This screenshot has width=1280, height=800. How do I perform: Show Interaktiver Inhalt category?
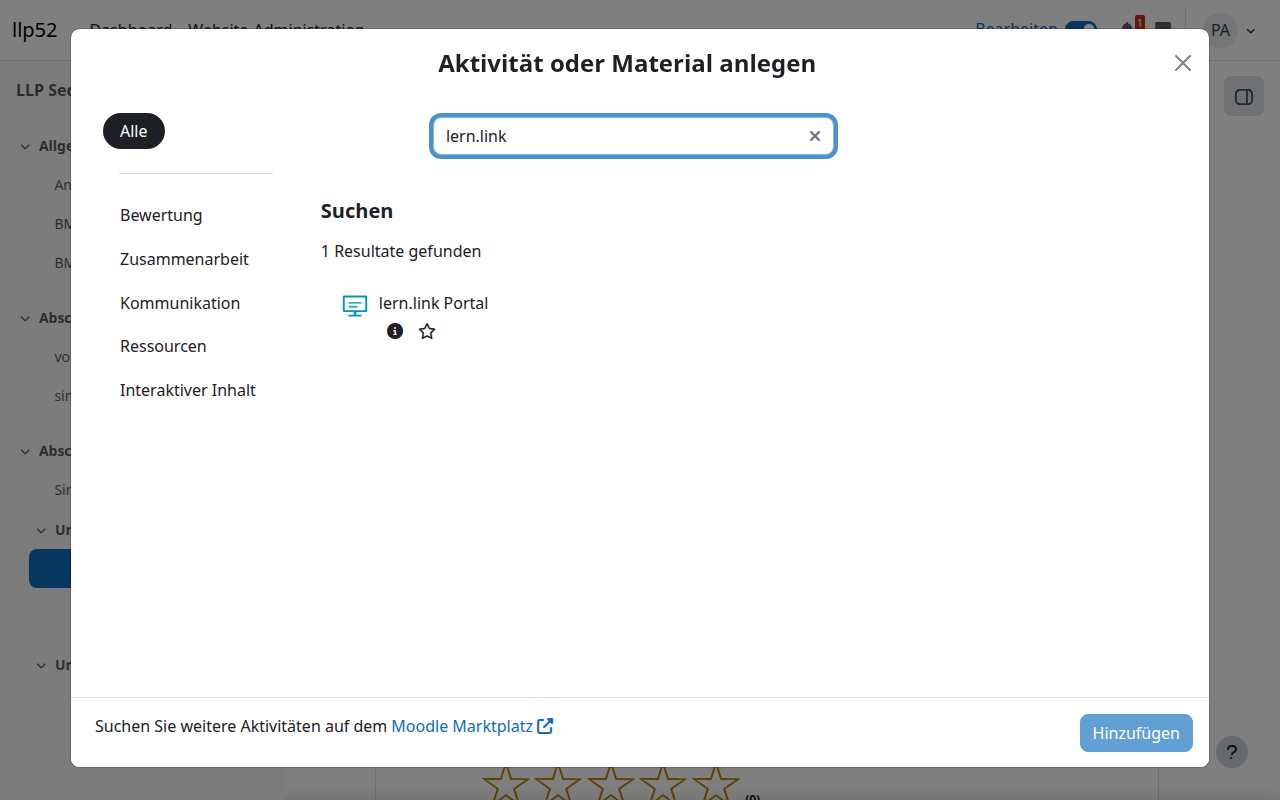pos(188,390)
